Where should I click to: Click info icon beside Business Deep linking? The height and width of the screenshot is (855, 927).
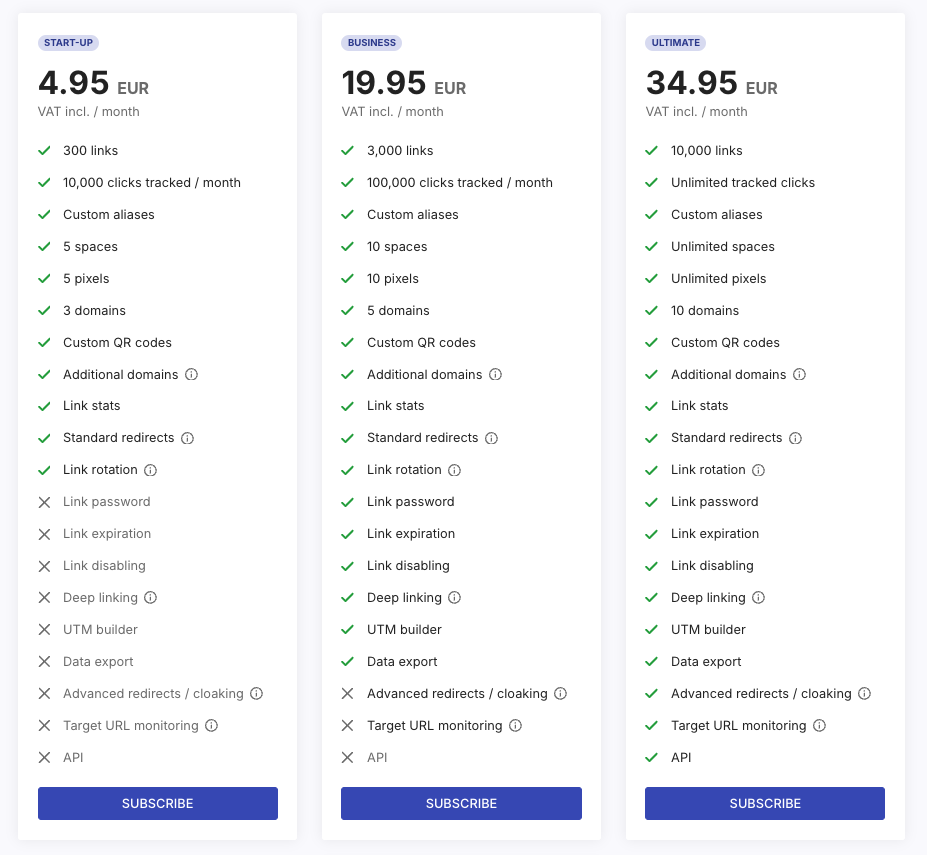pos(455,598)
